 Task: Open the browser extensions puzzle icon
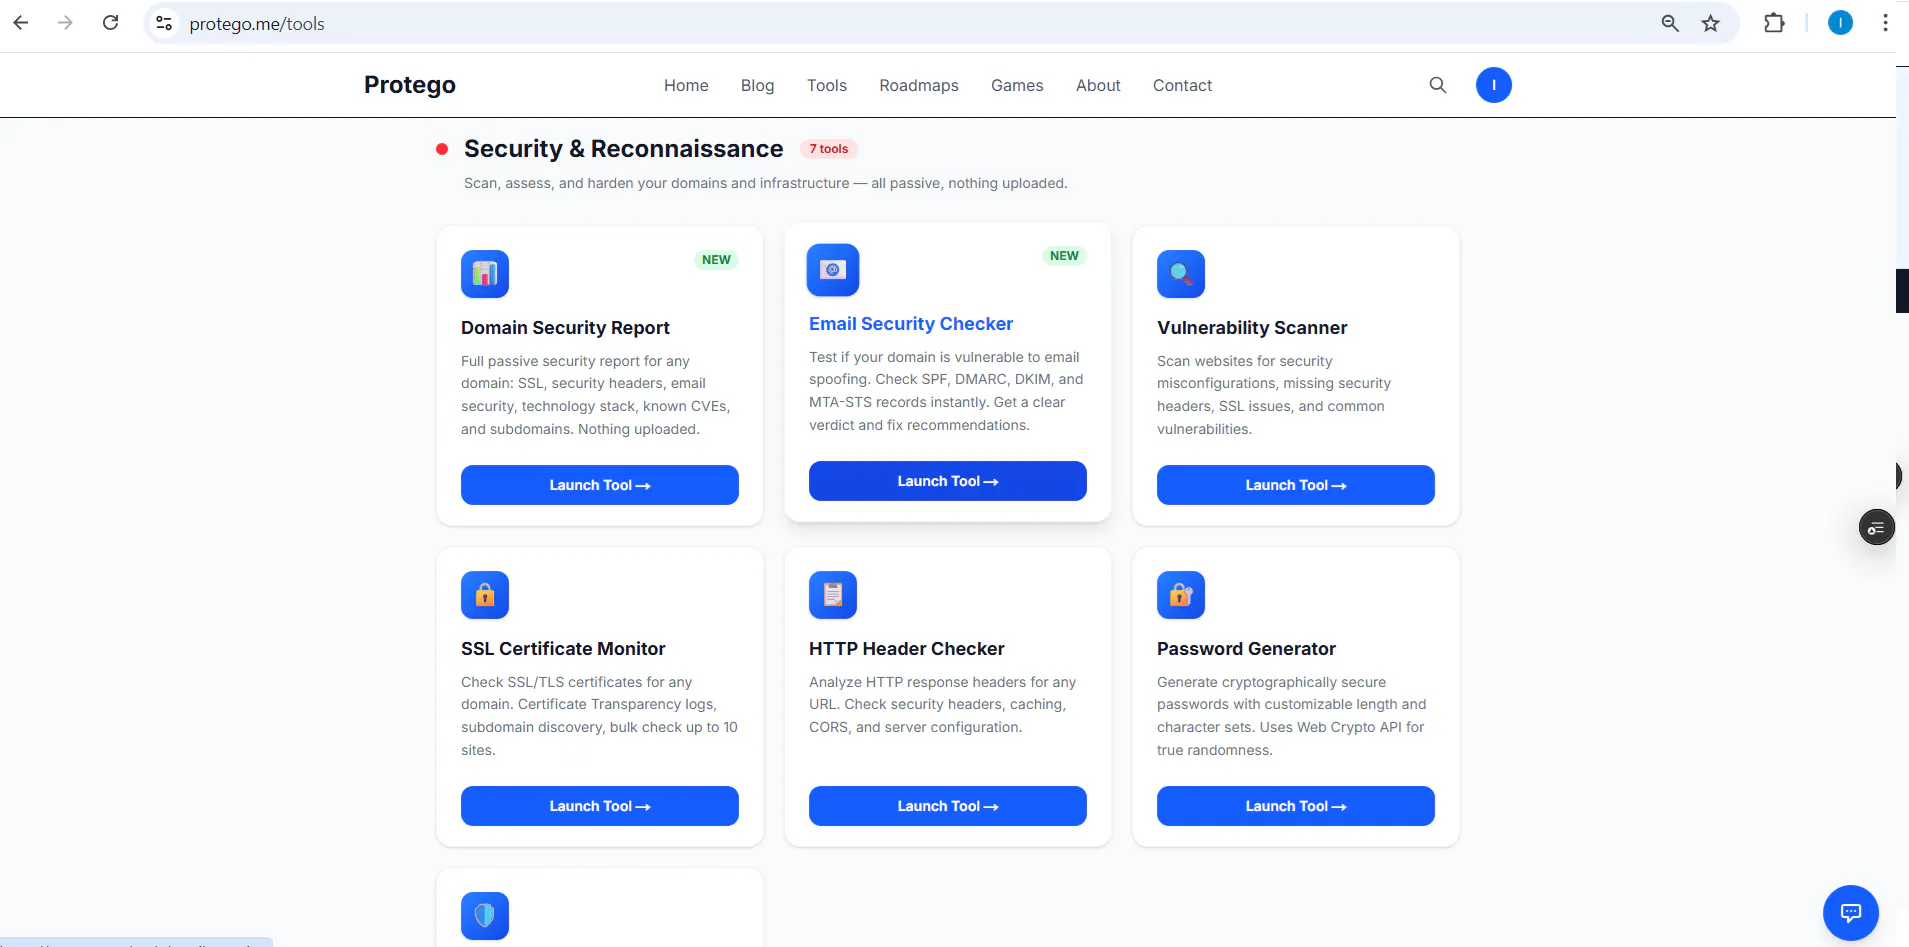point(1774,23)
